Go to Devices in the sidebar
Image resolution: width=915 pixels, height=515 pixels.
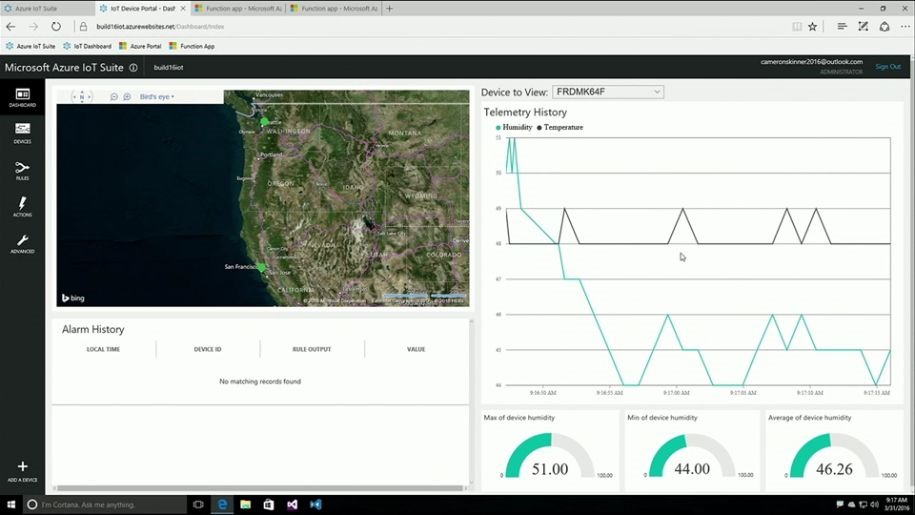click(22, 131)
